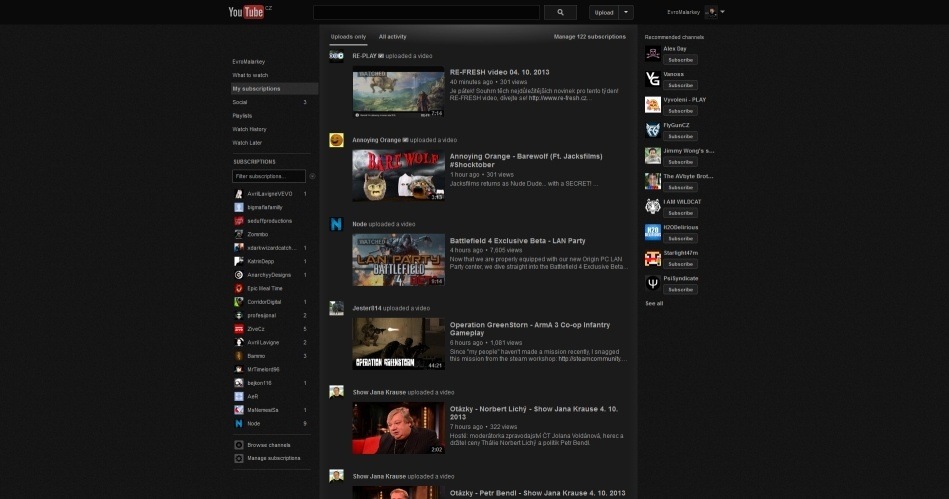Select the Bammo subscription entry
Viewport: 949px width, 499px height.
pyautogui.click(x=271, y=356)
